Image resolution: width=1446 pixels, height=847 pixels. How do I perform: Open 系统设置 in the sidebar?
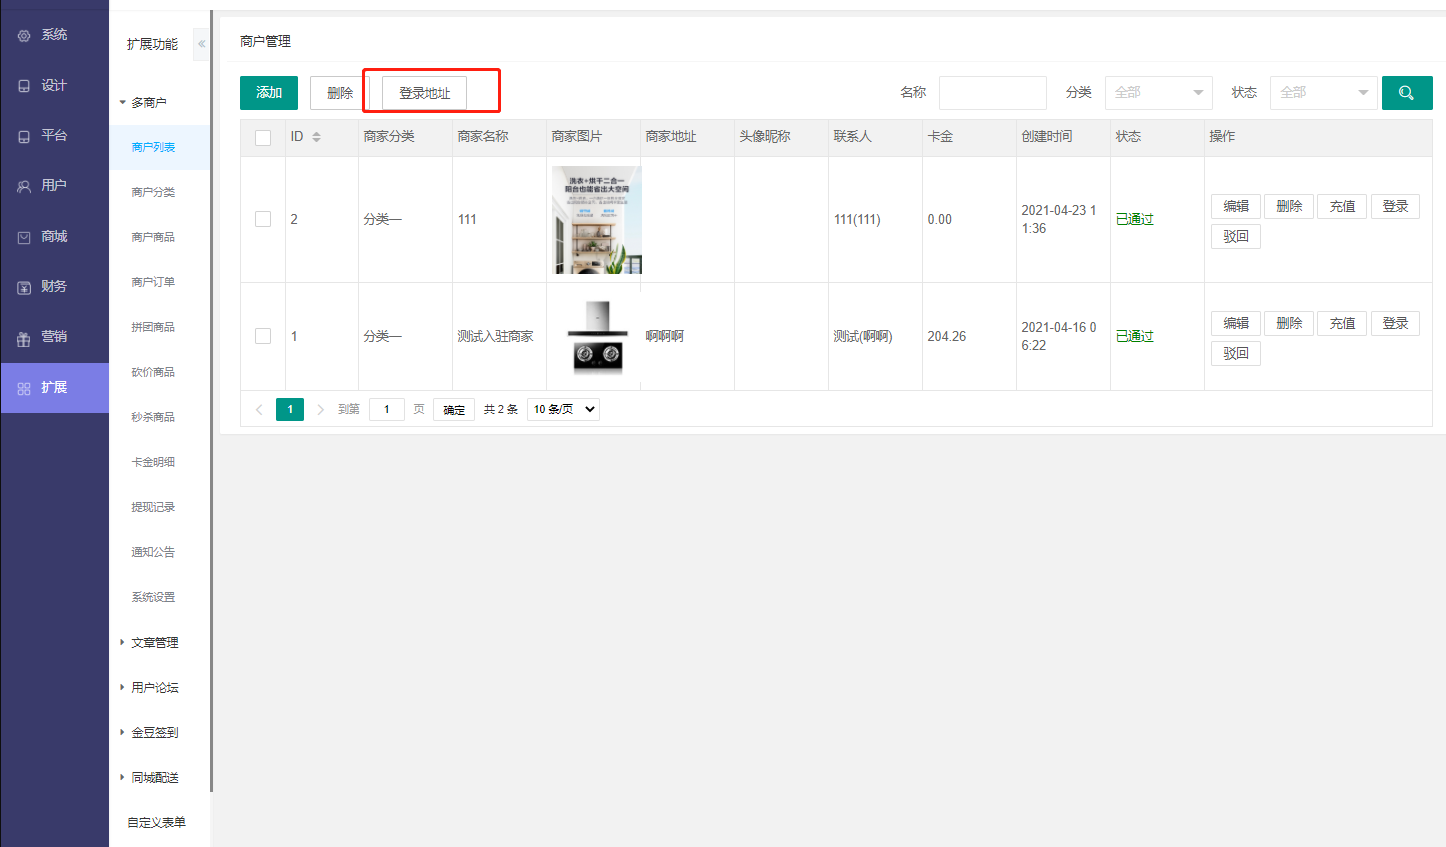[153, 597]
